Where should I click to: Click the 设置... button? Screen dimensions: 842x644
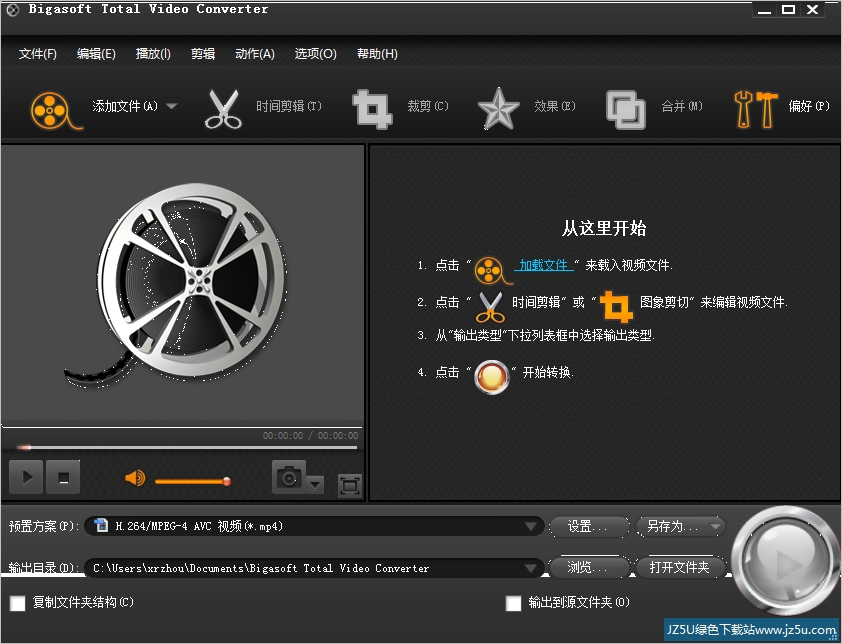(588, 526)
